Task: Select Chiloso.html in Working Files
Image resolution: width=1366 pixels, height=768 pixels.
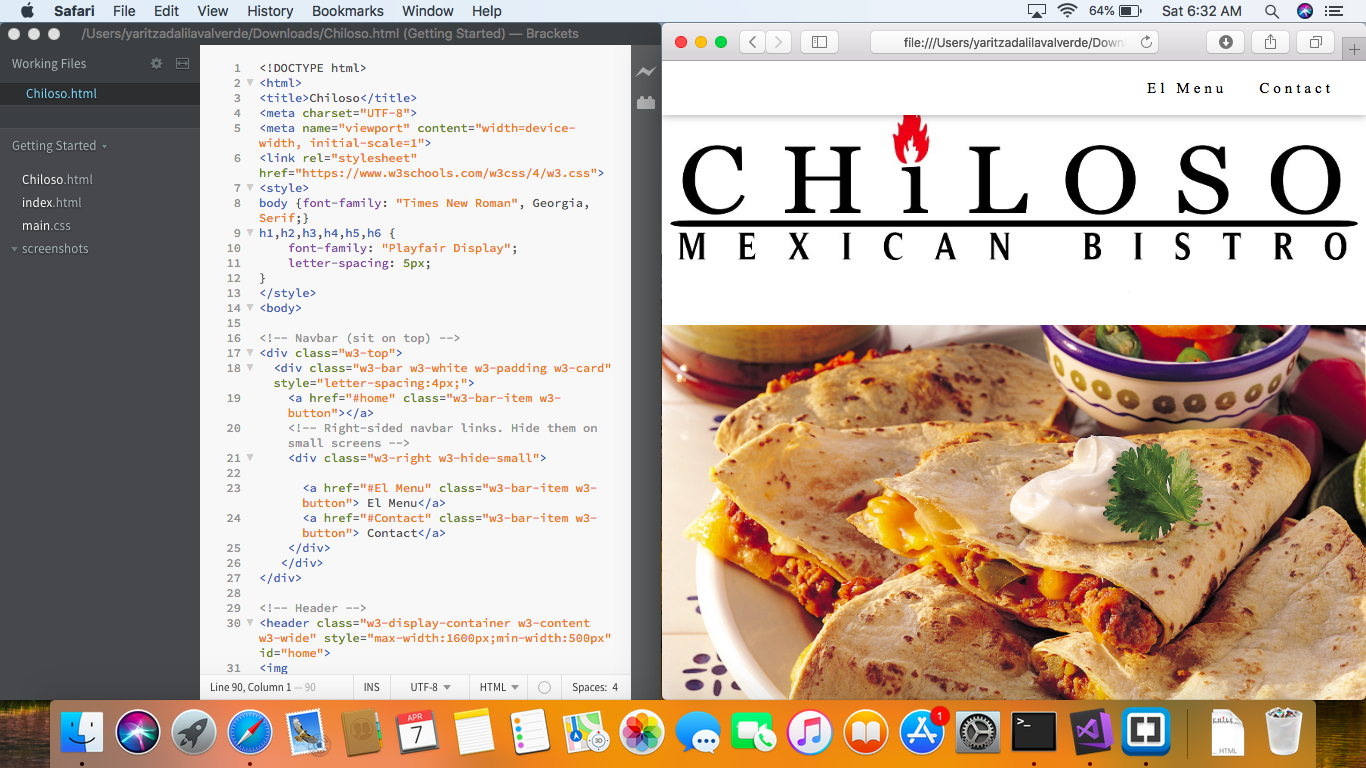Action: point(61,93)
